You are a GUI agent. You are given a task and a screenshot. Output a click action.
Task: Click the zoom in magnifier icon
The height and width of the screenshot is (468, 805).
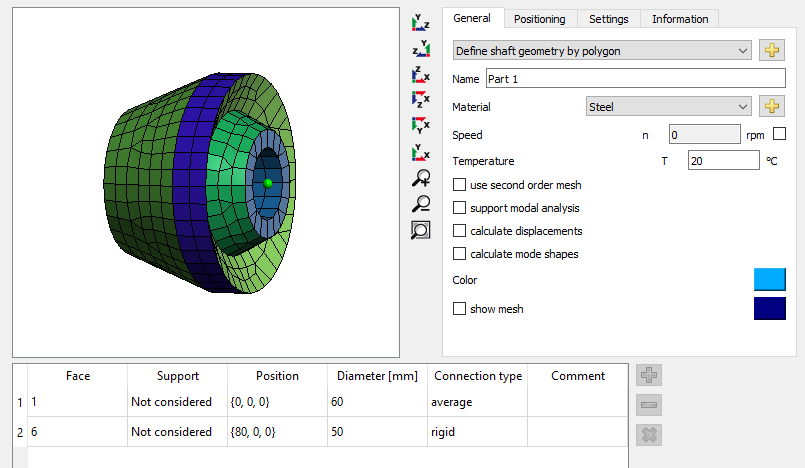421,179
